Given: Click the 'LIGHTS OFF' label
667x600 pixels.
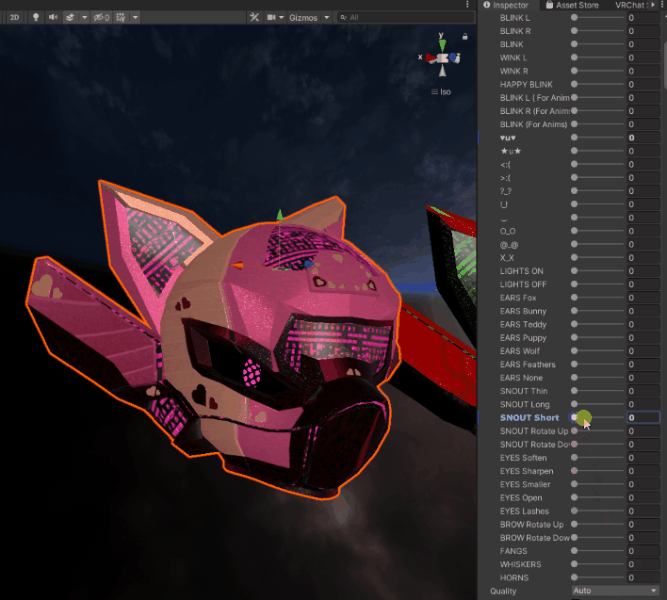Looking at the screenshot, I should [x=523, y=284].
